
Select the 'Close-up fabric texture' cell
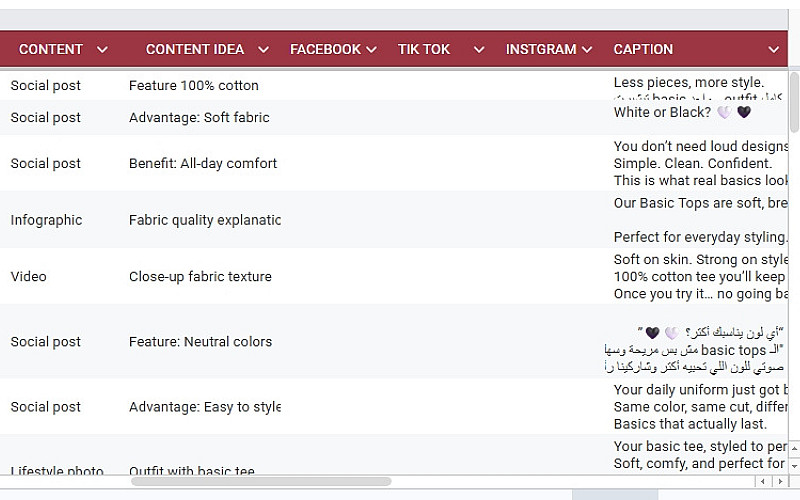pyautogui.click(x=200, y=276)
